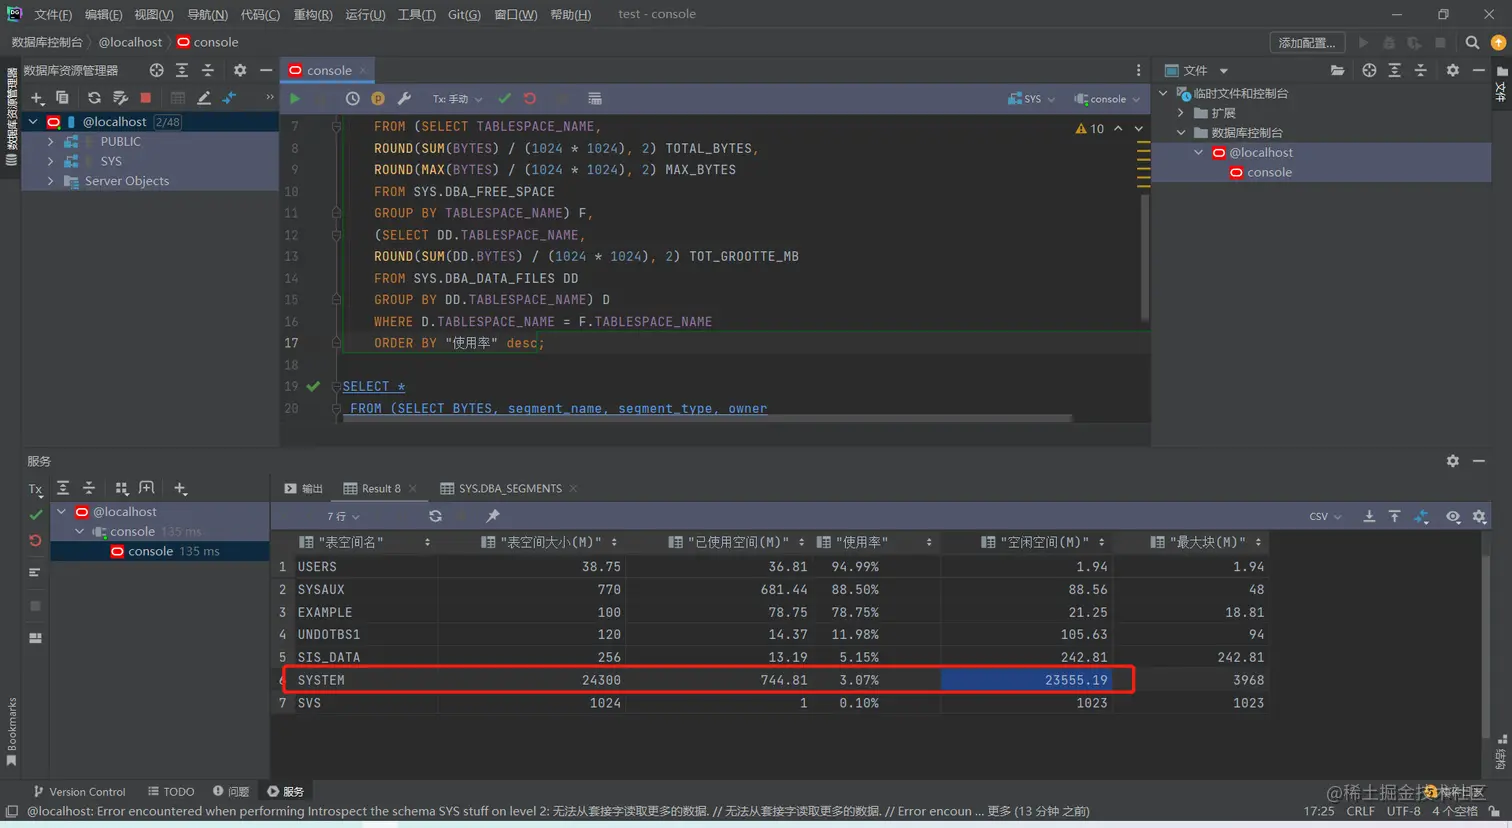Open Search Everywhere magnifier icon
Viewport: 1512px width, 828px height.
[x=1472, y=43]
